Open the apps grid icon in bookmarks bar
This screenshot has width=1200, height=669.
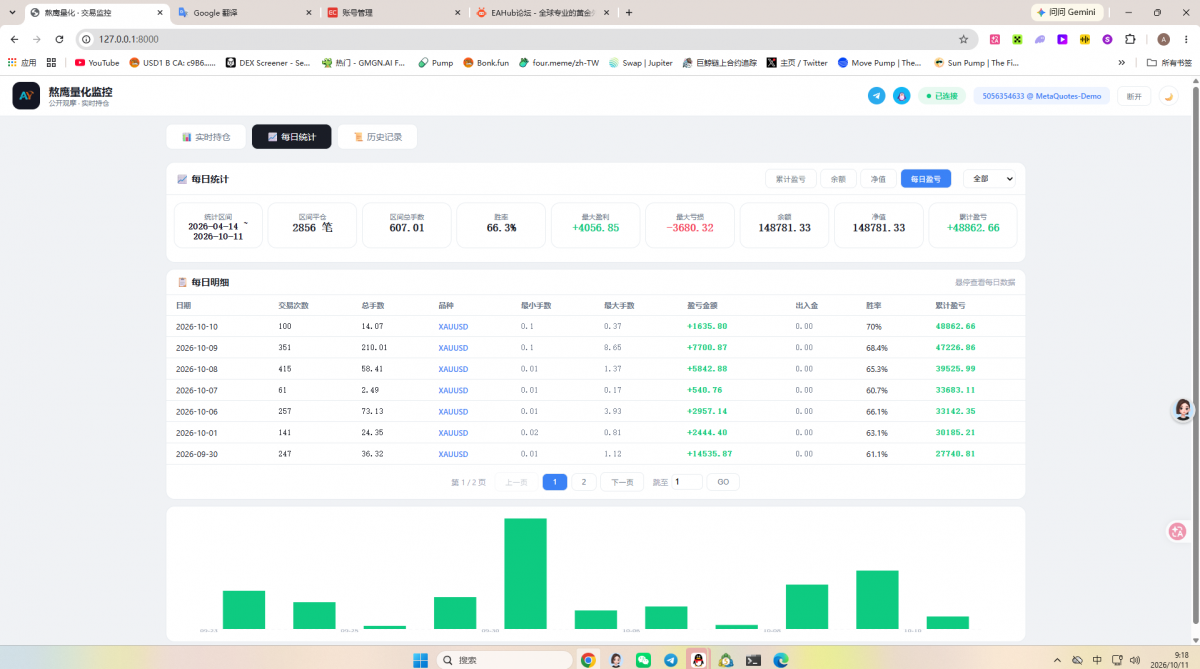click(51, 62)
